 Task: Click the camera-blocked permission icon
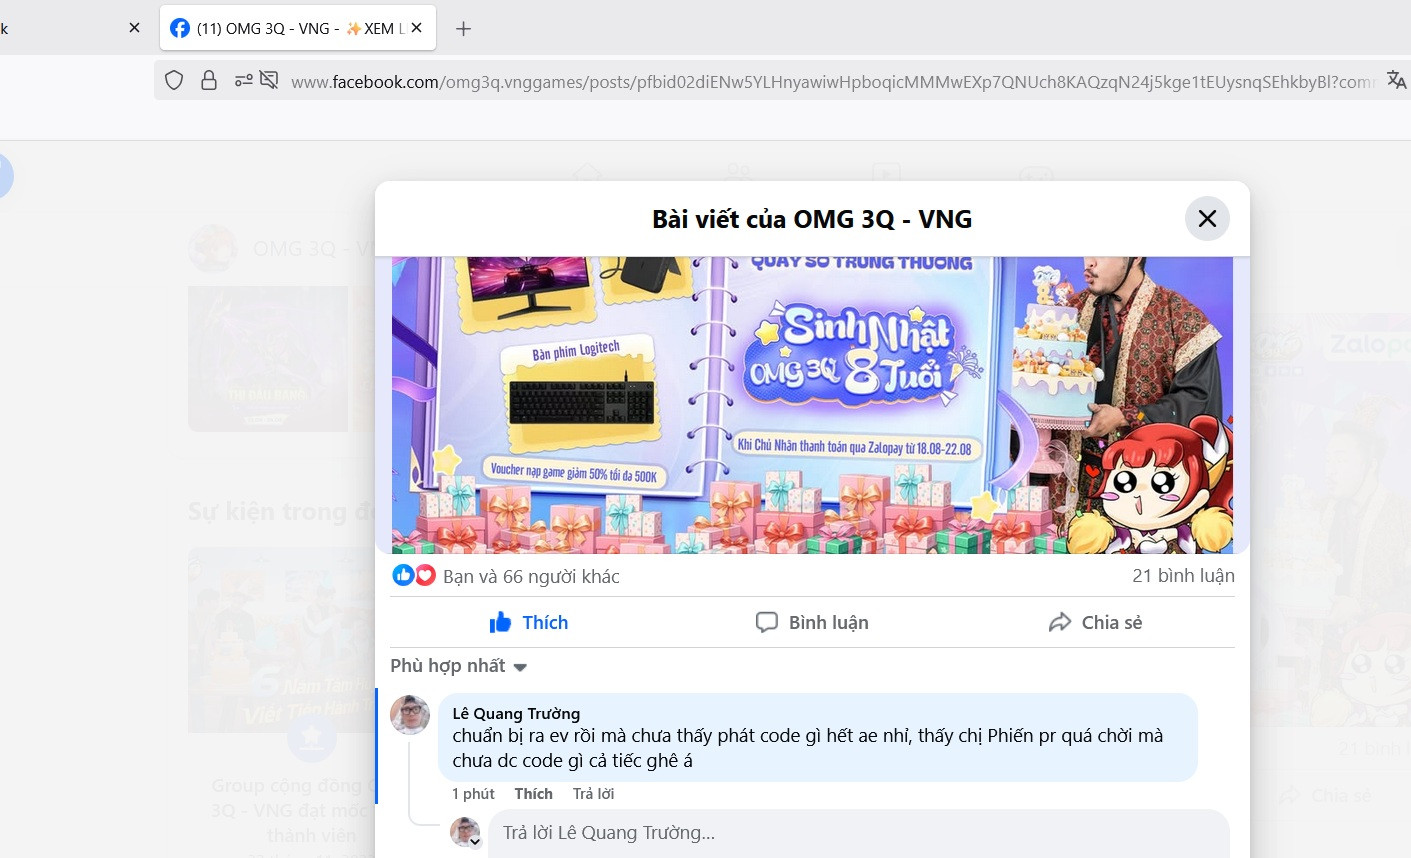(x=269, y=80)
